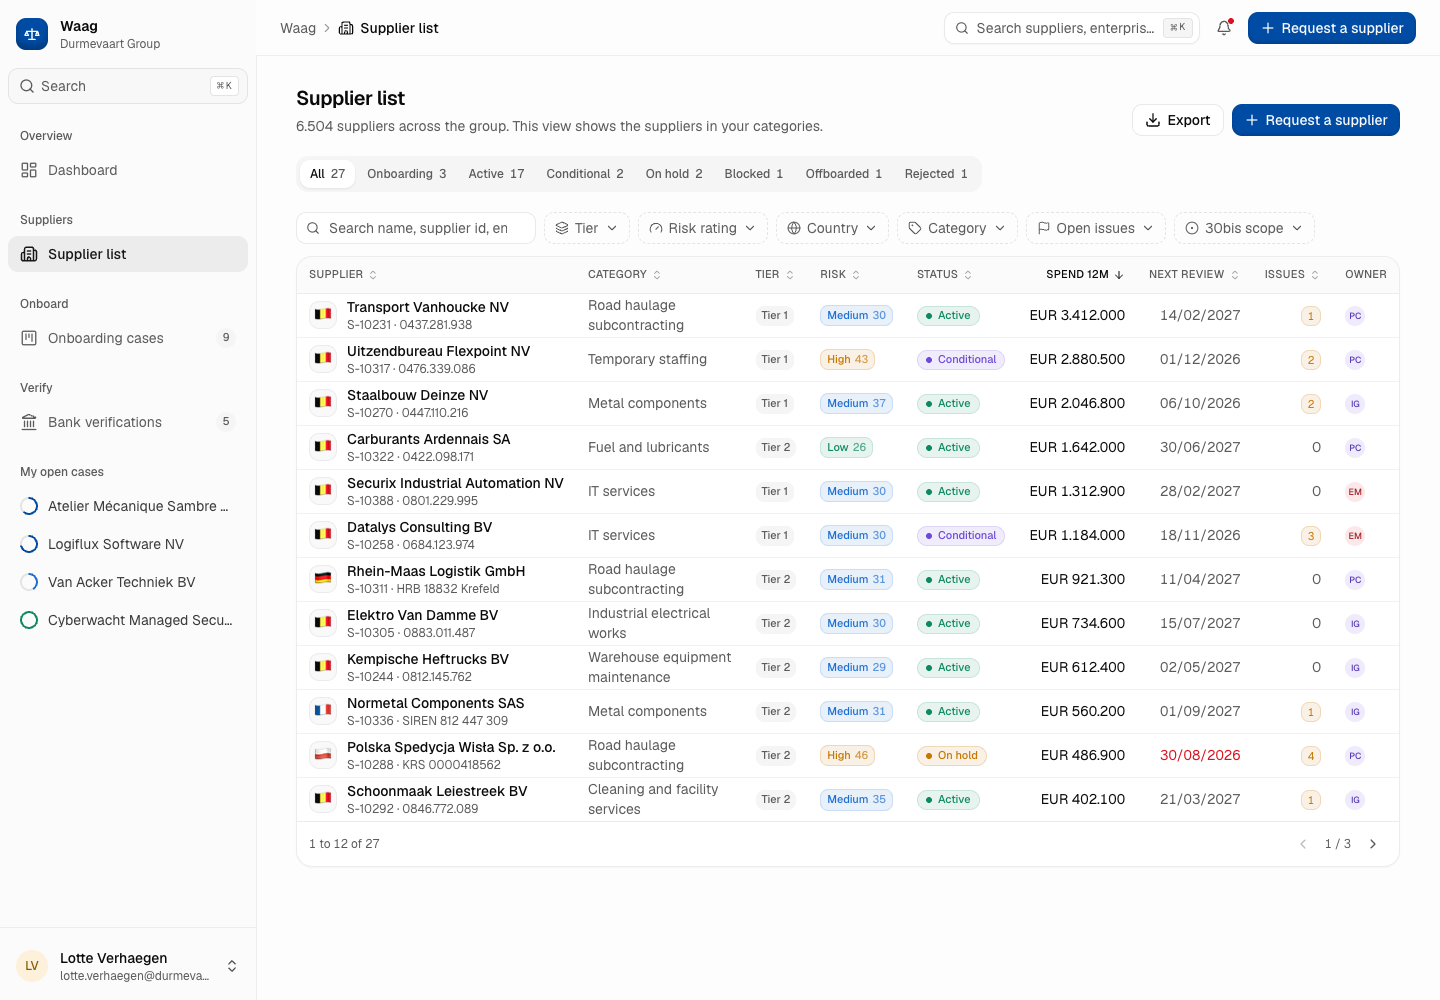Open the notifications bell
The width and height of the screenshot is (1440, 1000).
coord(1224,28)
